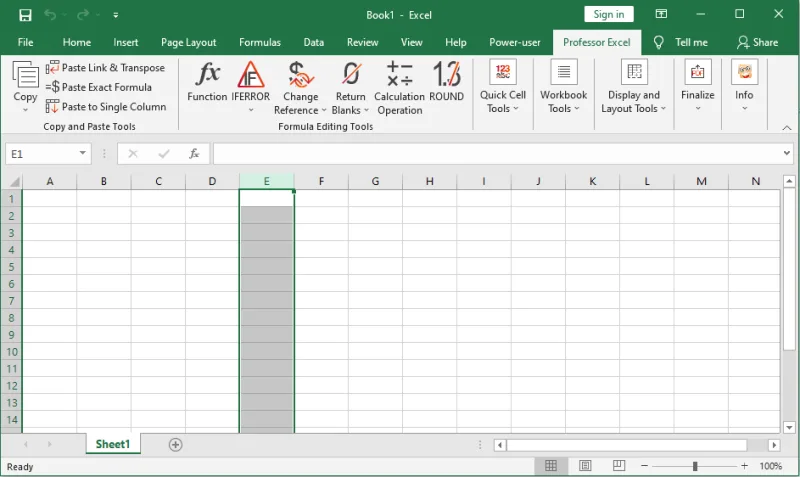Open the File tab
Viewport: 800px width, 477px height.
(26, 42)
